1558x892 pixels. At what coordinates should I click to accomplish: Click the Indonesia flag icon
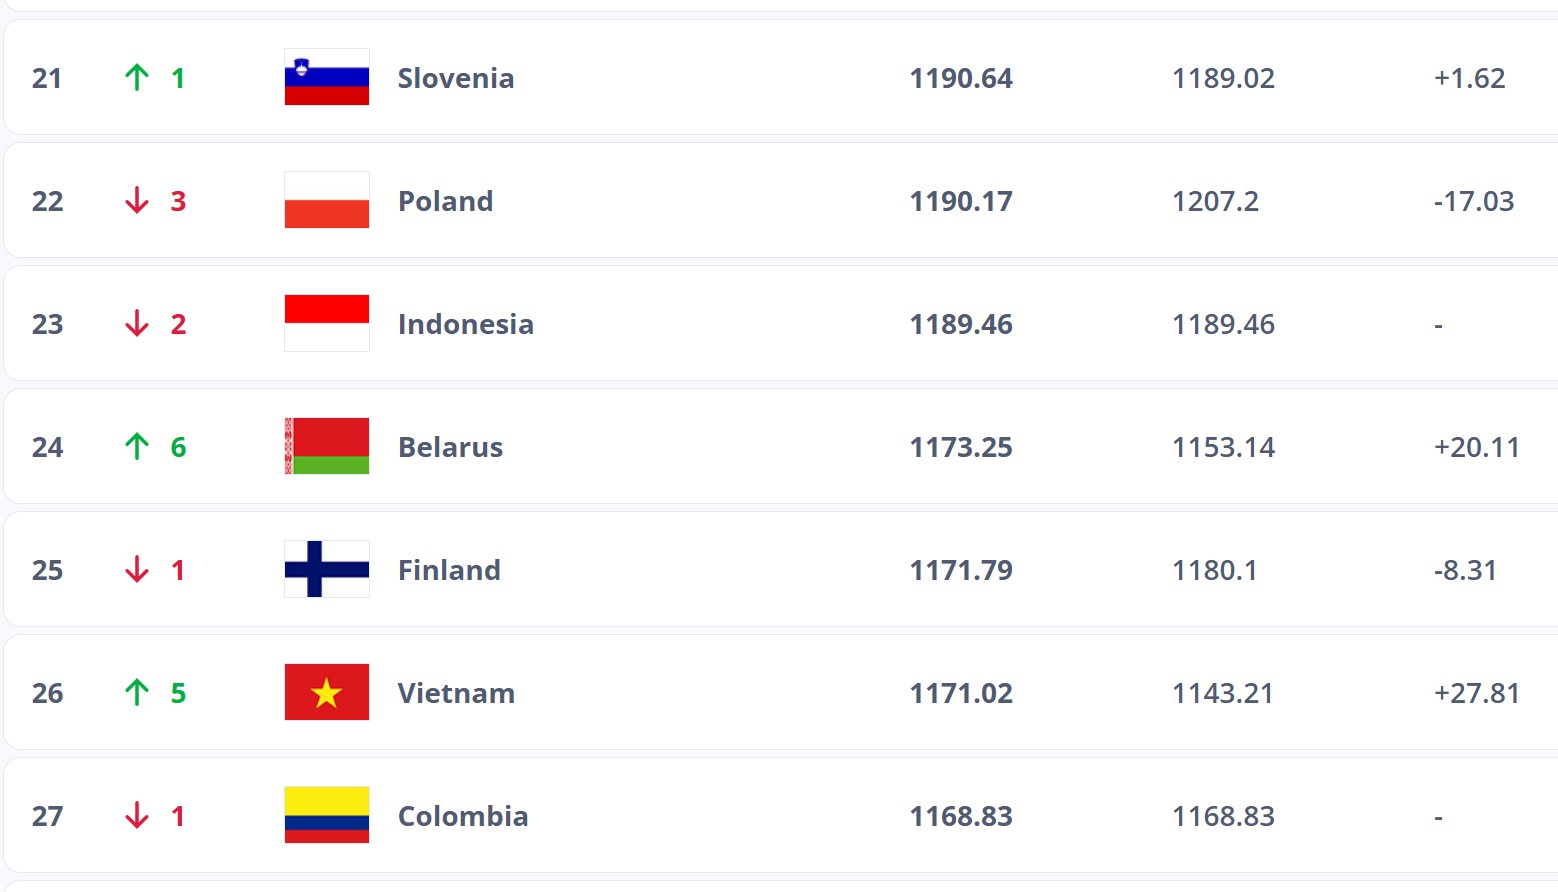coord(327,323)
